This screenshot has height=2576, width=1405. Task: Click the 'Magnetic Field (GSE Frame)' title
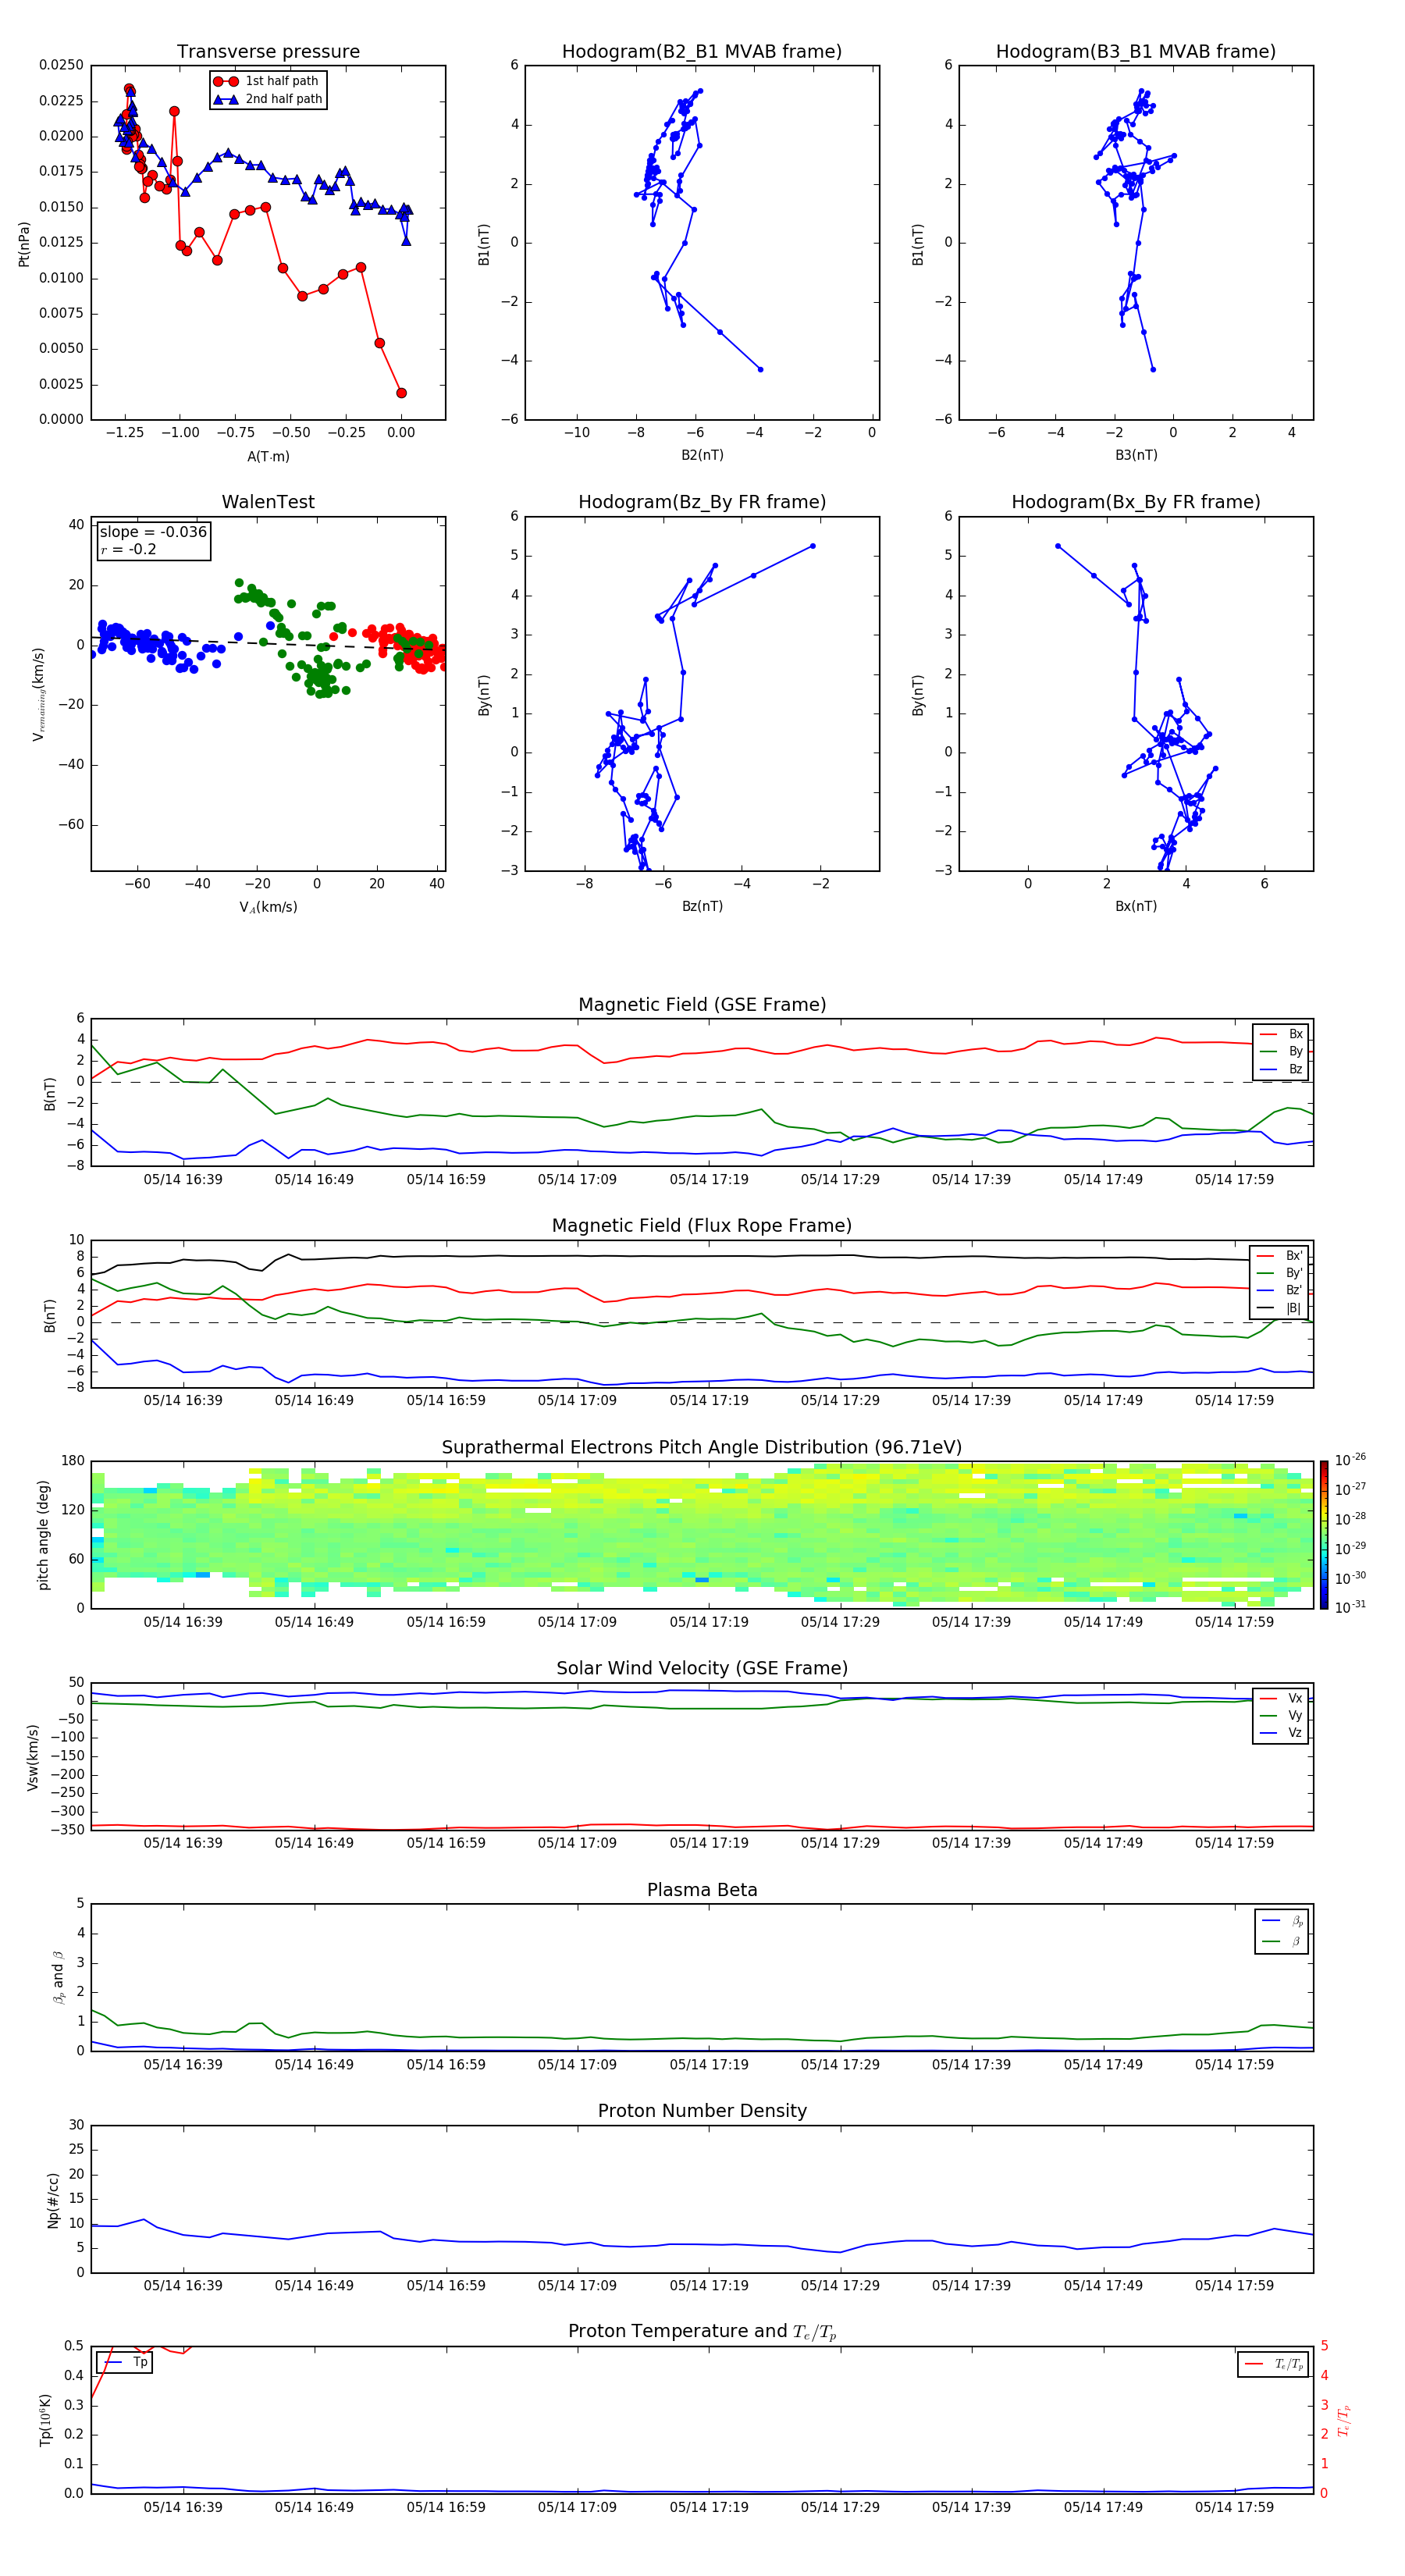coord(702,1005)
